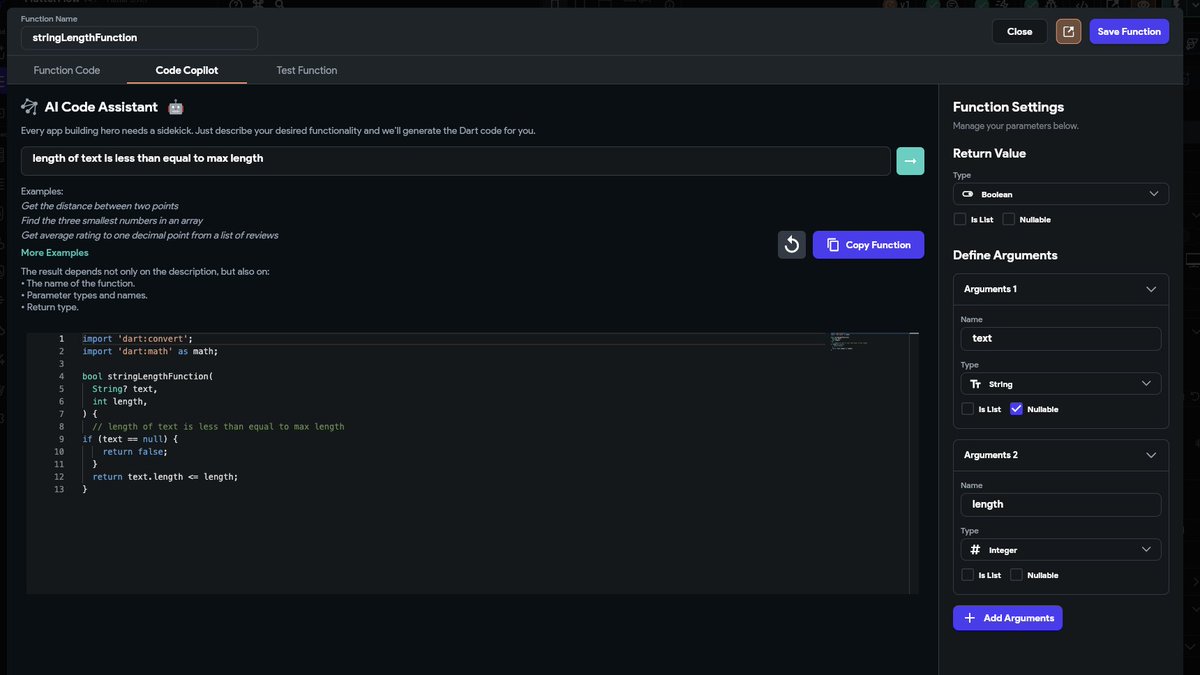Click code line "import 'dart:convert';"
This screenshot has height=675, width=1200.
point(137,339)
